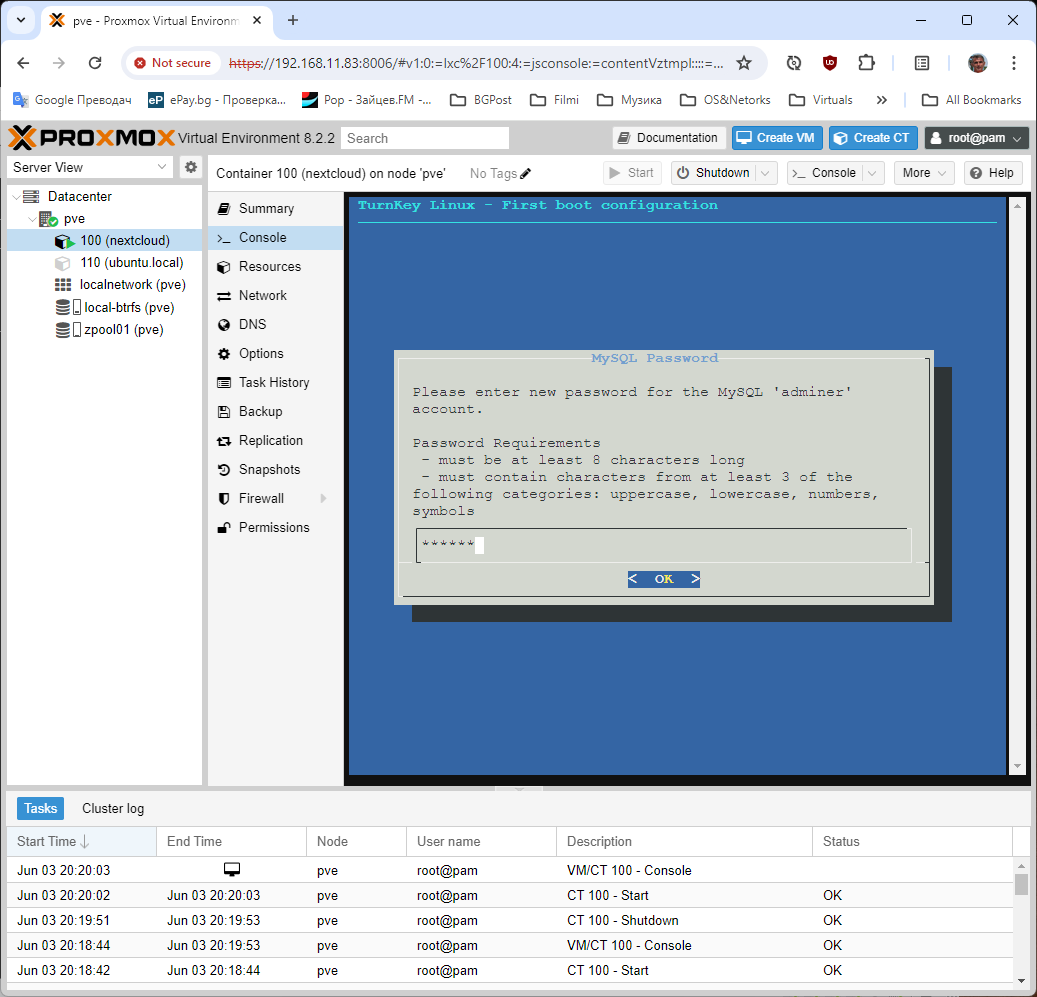Sort tasks by Start Time column
1037x997 pixels.
click(81, 842)
